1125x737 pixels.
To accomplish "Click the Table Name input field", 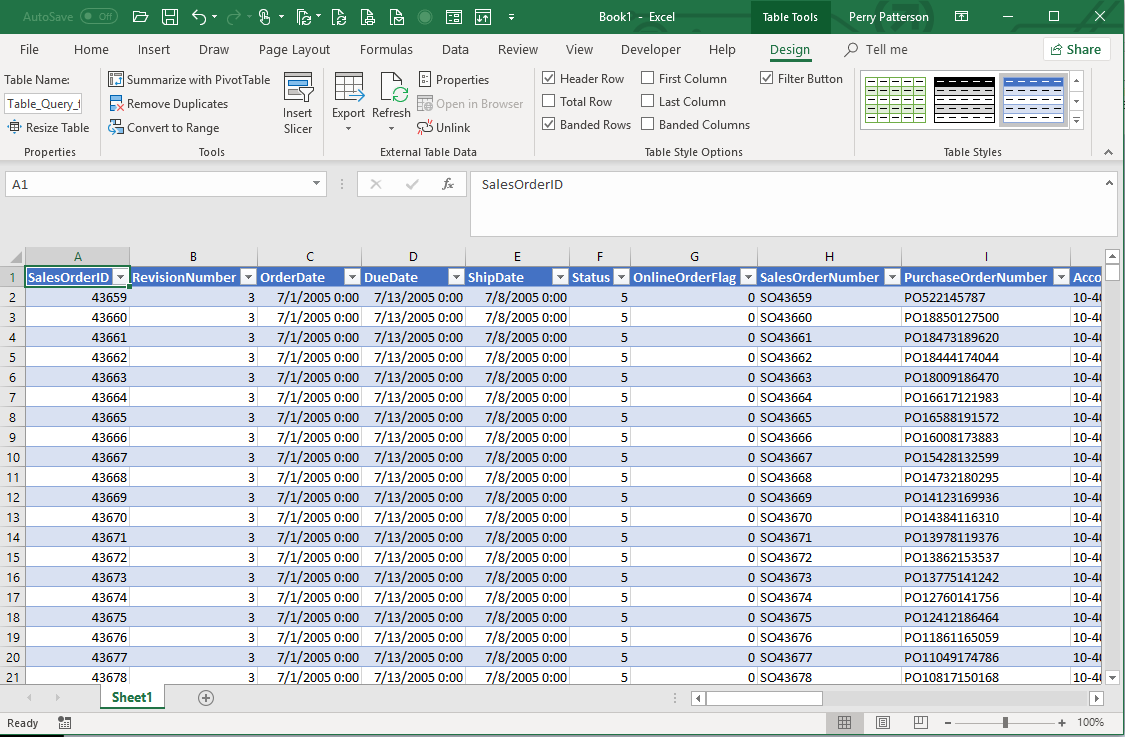I will (43, 104).
